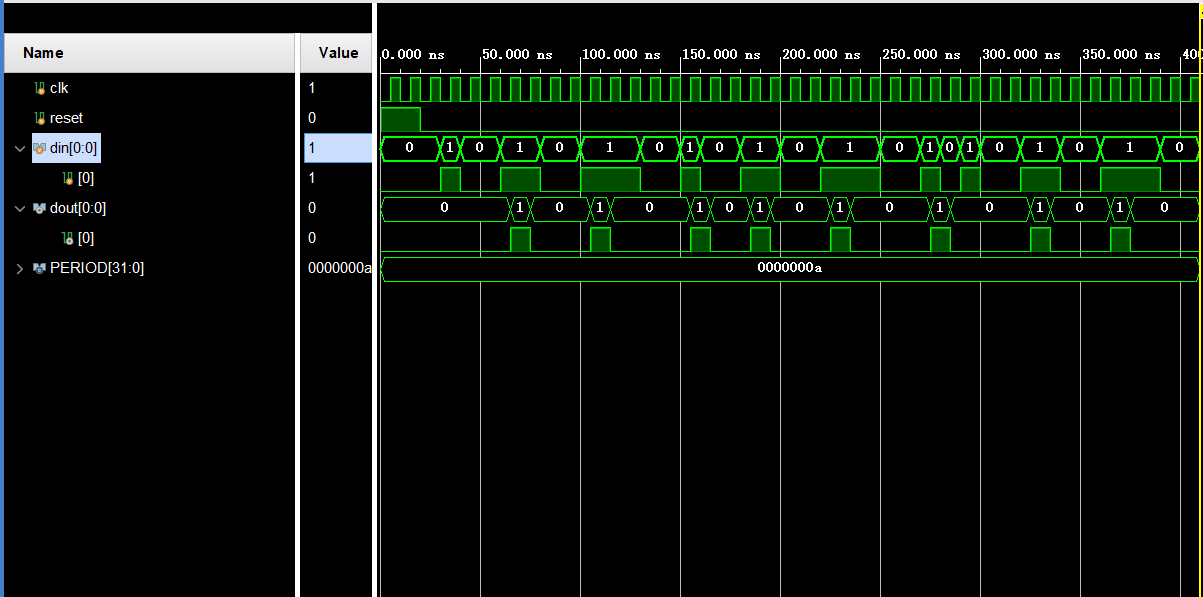Image resolution: width=1203 pixels, height=597 pixels.
Task: Click the reset signal icon
Action: click(x=40, y=118)
